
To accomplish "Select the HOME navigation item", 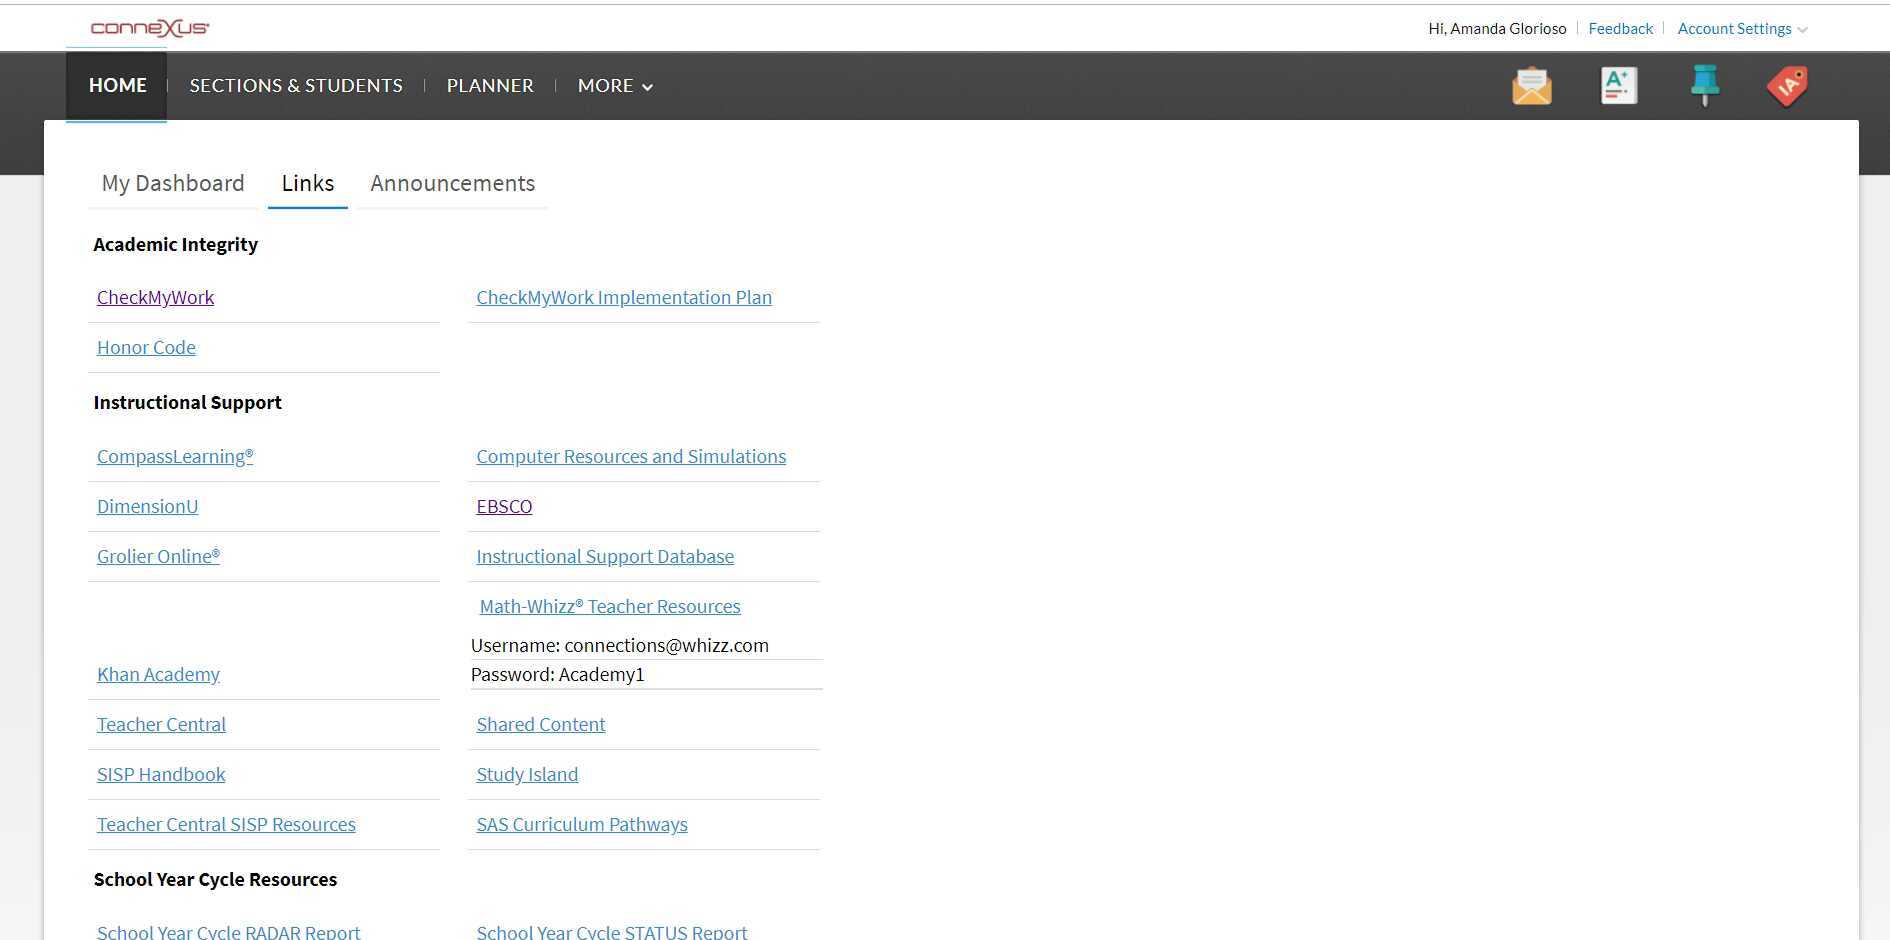I will click(116, 85).
